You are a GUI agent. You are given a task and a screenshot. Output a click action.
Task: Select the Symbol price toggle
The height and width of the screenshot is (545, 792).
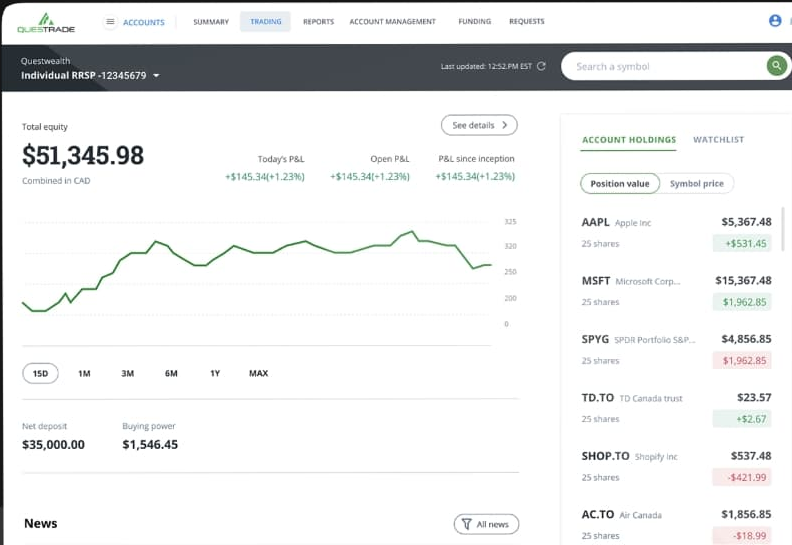coord(697,184)
